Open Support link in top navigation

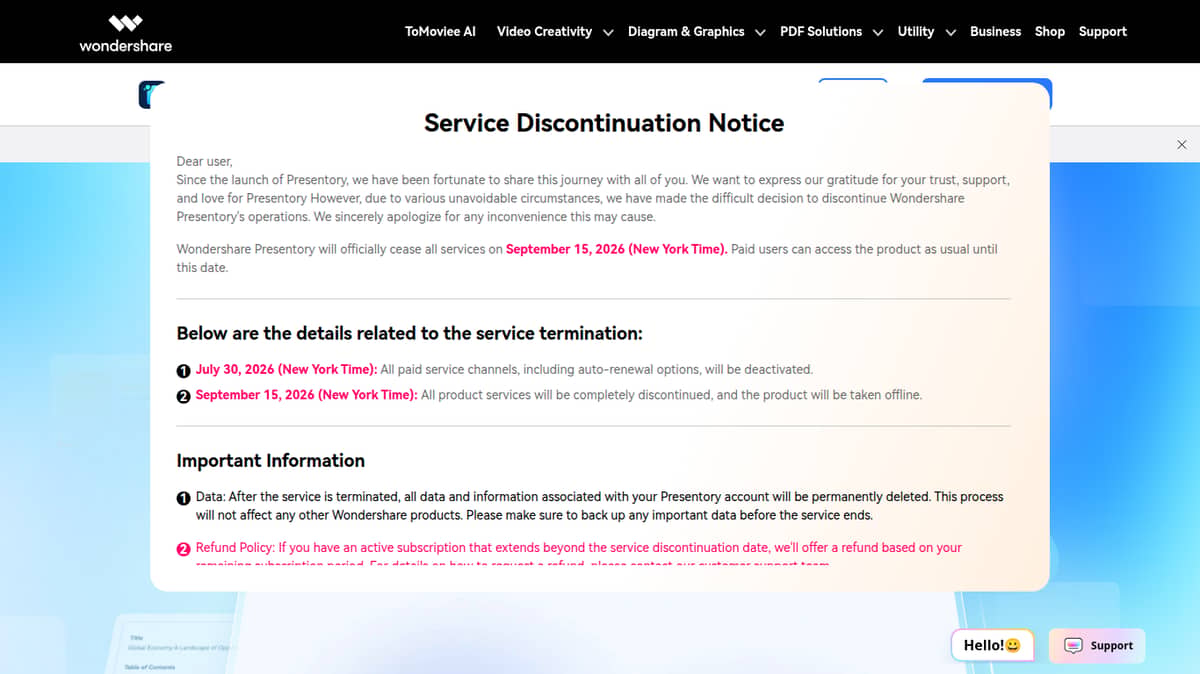click(1103, 31)
